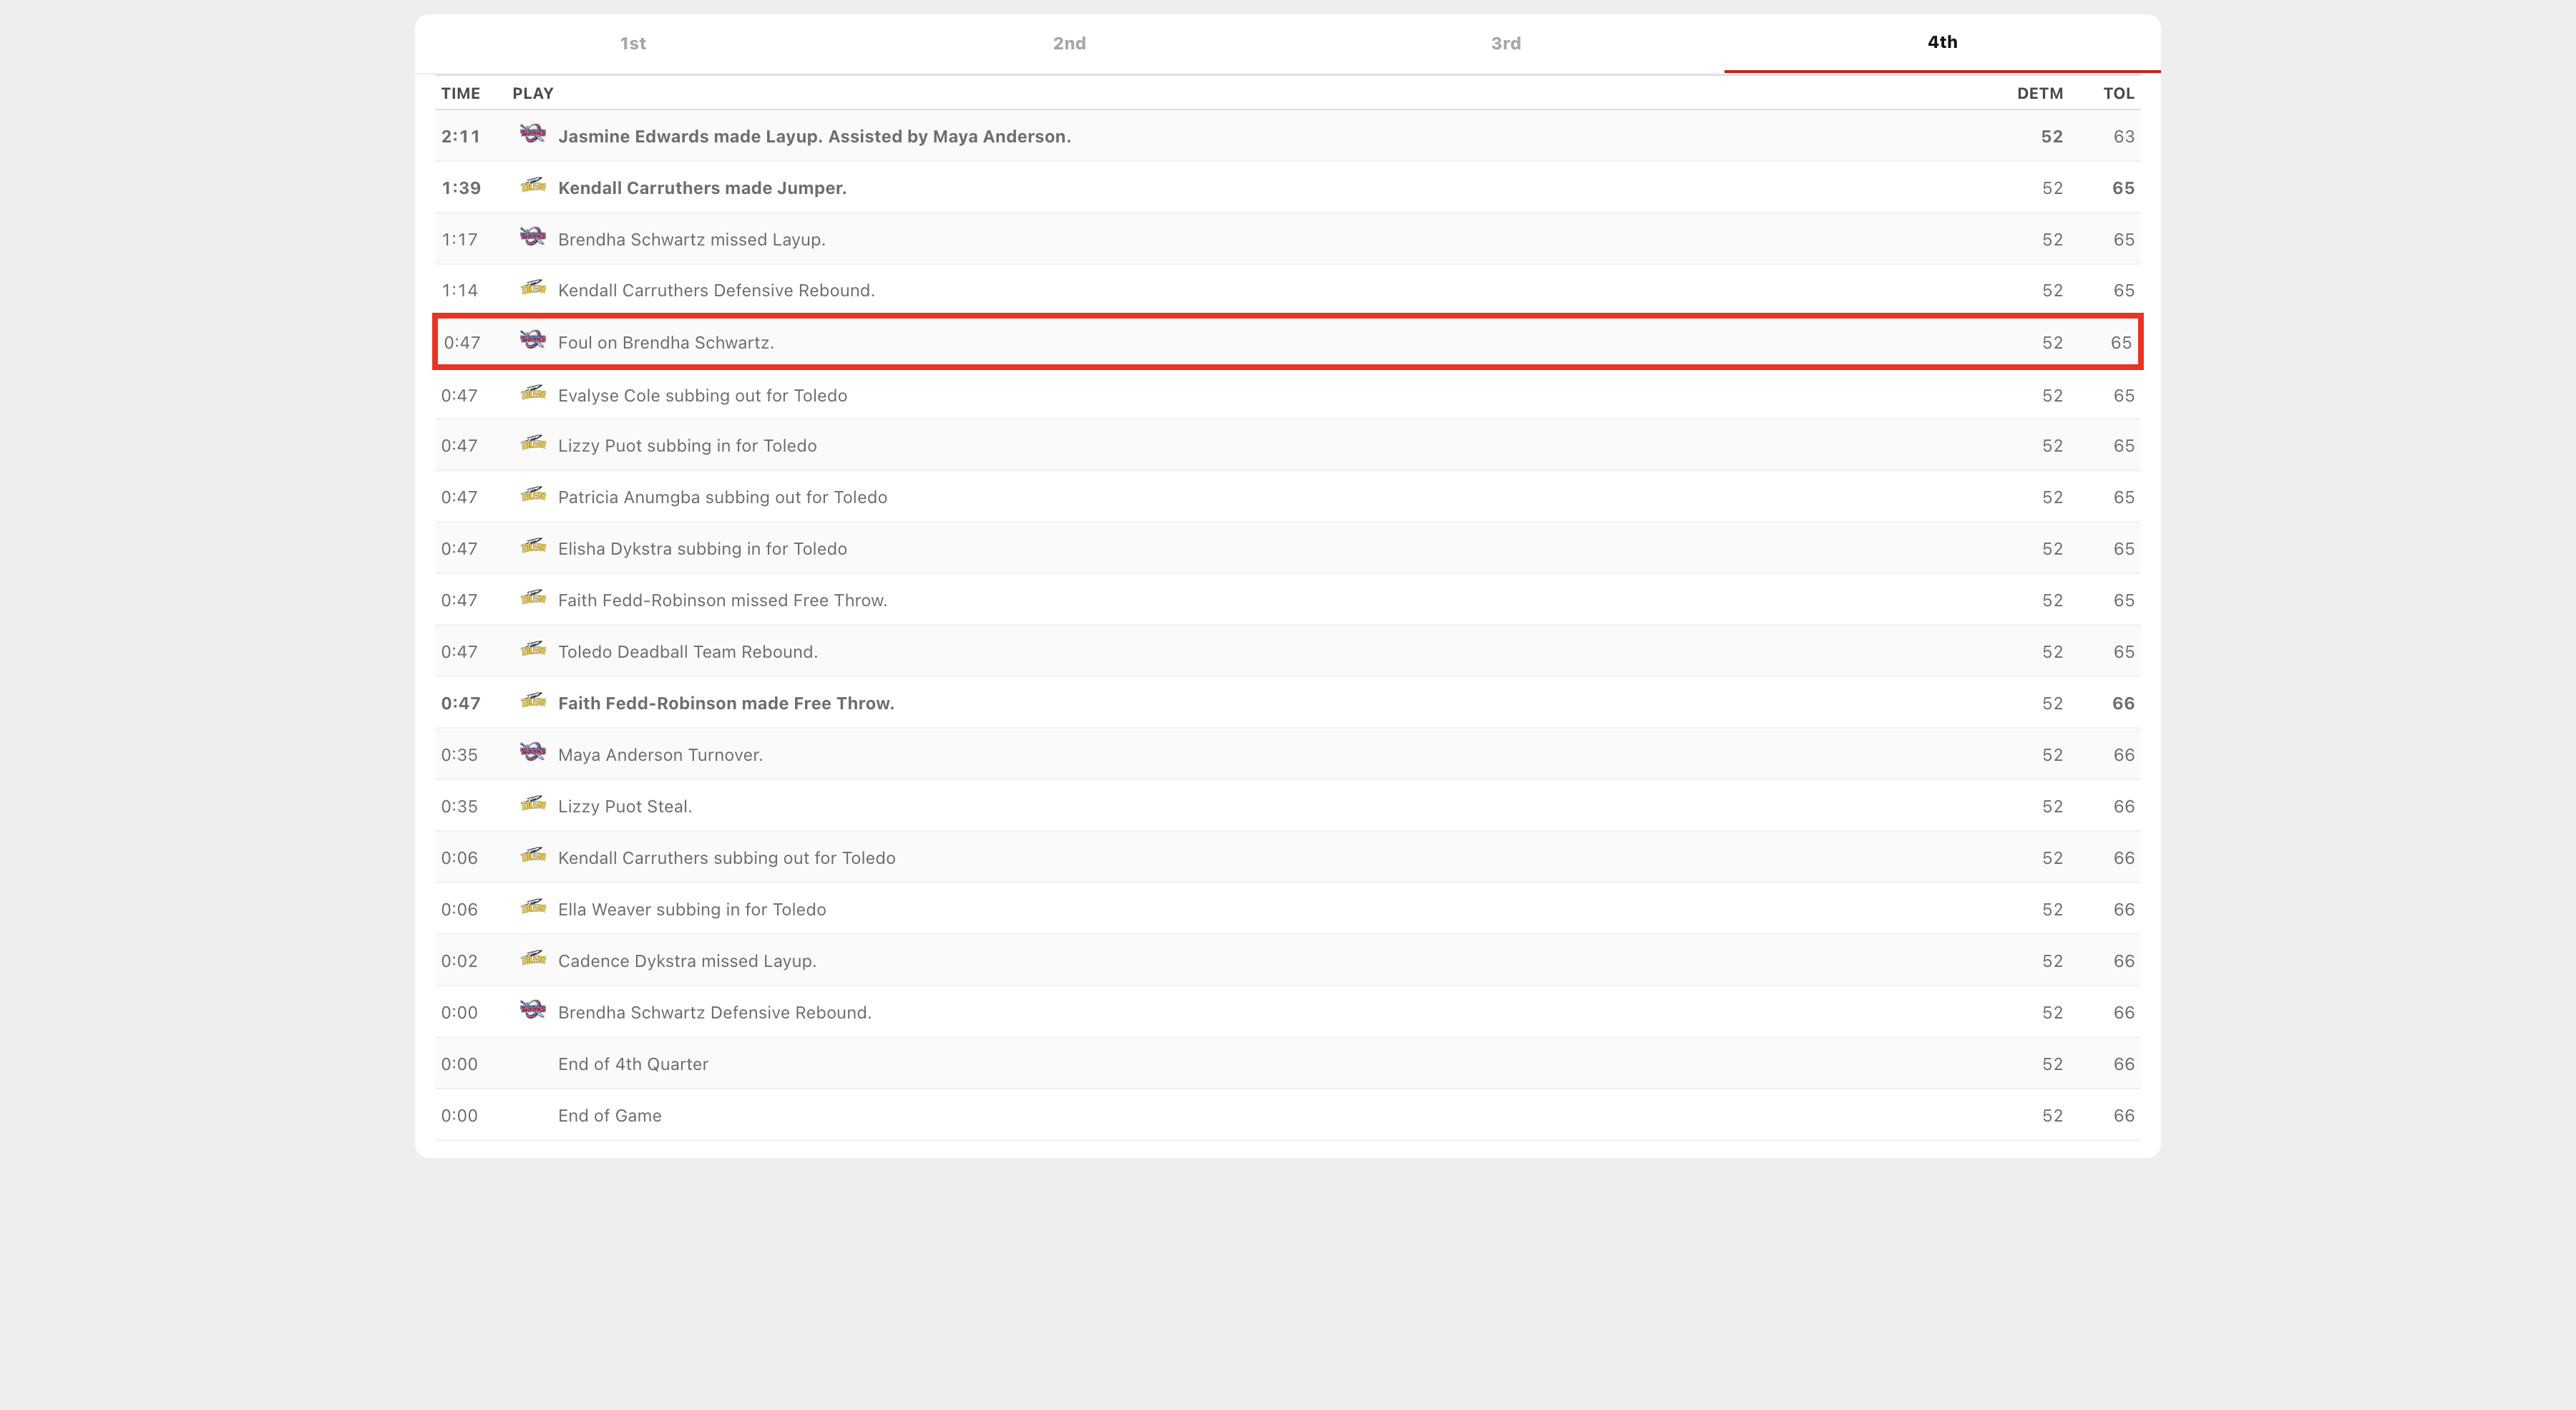Switch to the 1st quarter tab

click(632, 43)
